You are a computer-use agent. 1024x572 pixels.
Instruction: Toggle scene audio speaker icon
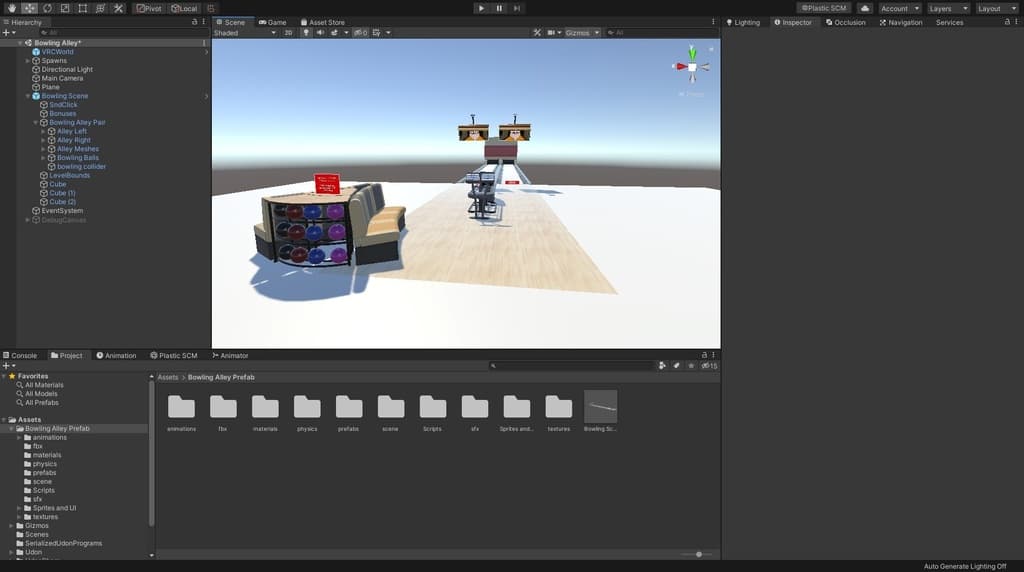tap(320, 32)
